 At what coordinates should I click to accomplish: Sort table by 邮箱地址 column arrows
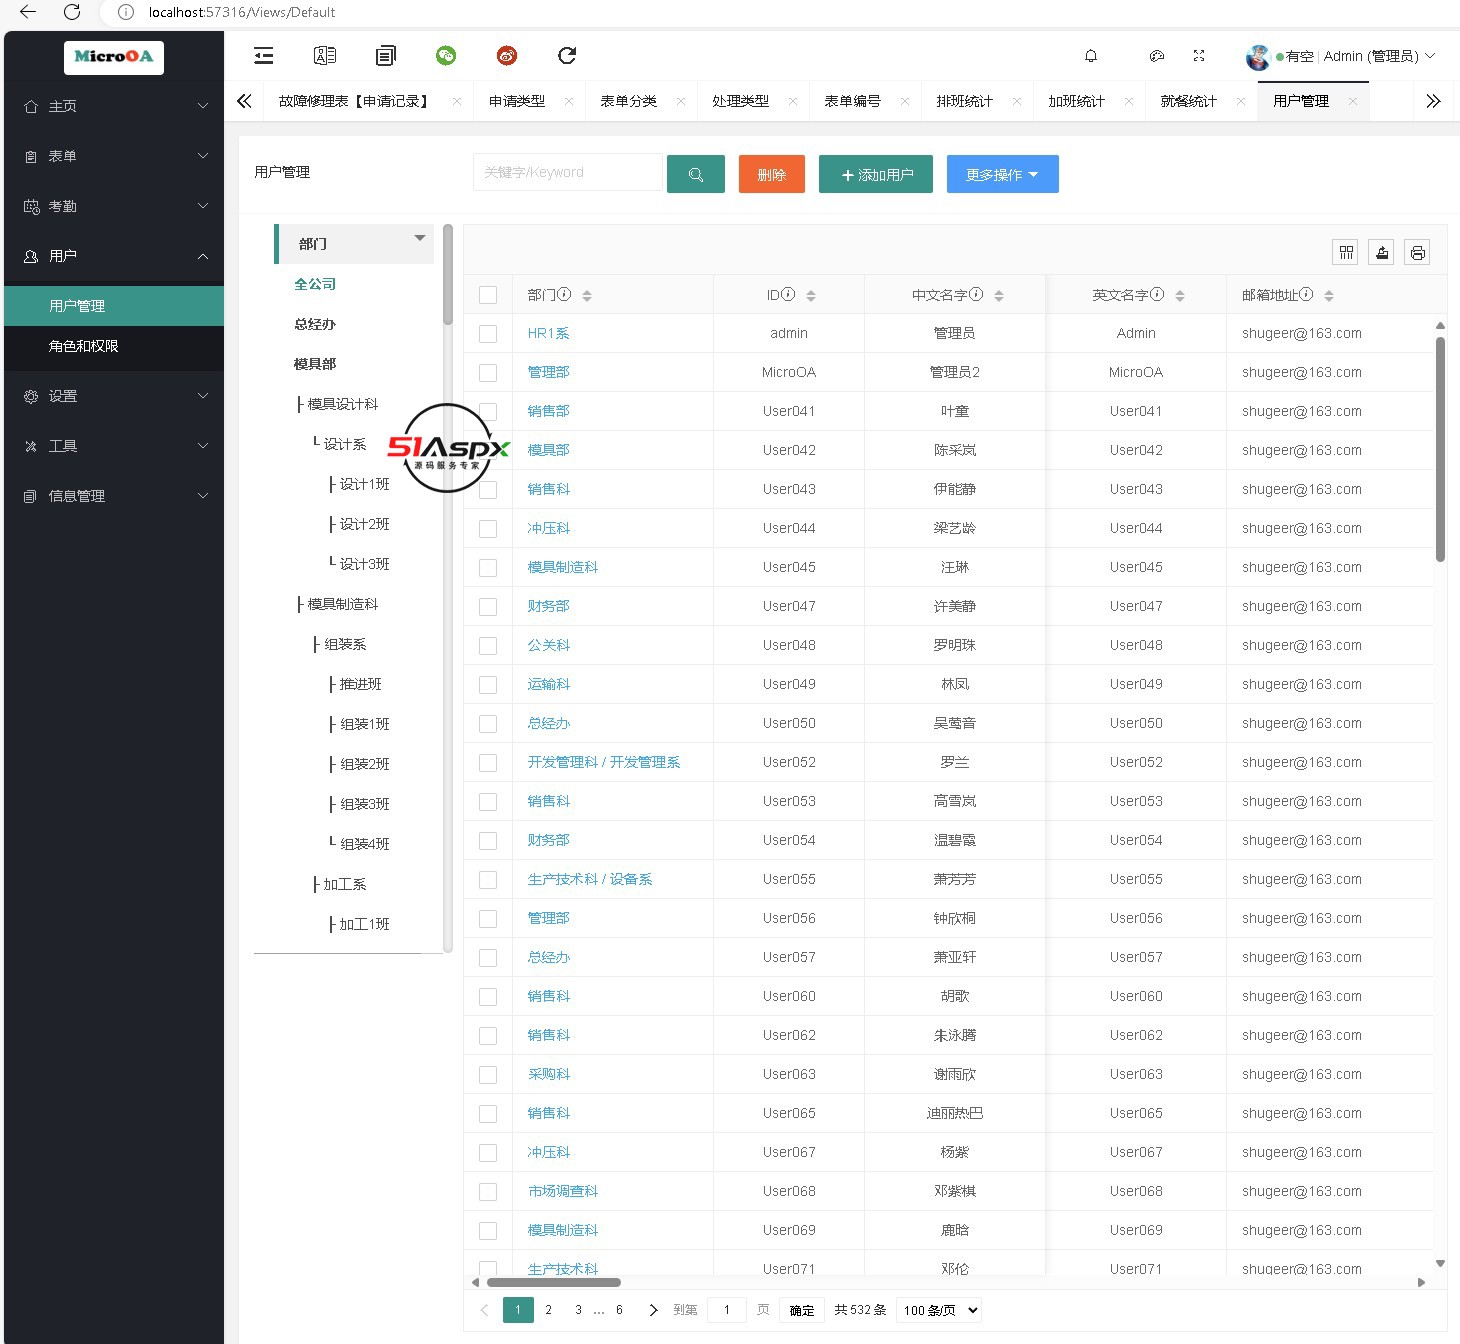1329,295
